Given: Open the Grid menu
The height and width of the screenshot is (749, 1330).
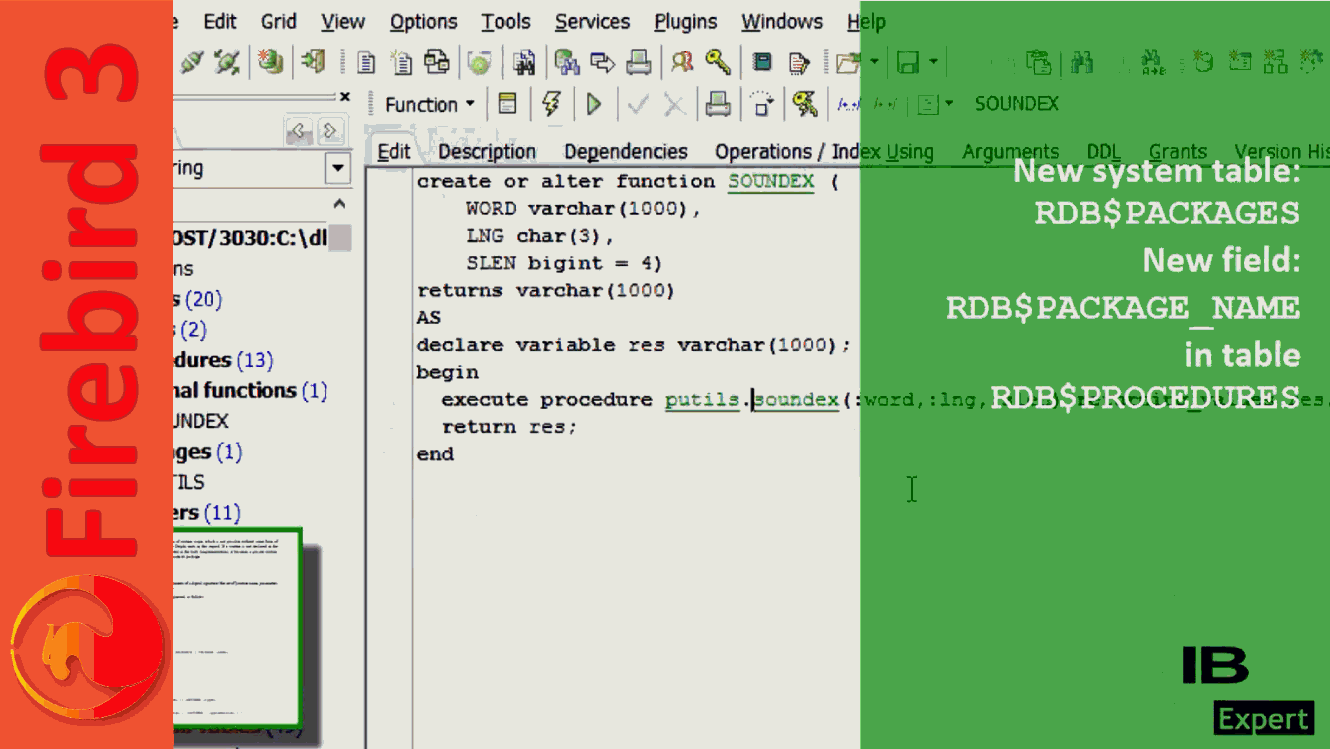Looking at the screenshot, I should [279, 21].
